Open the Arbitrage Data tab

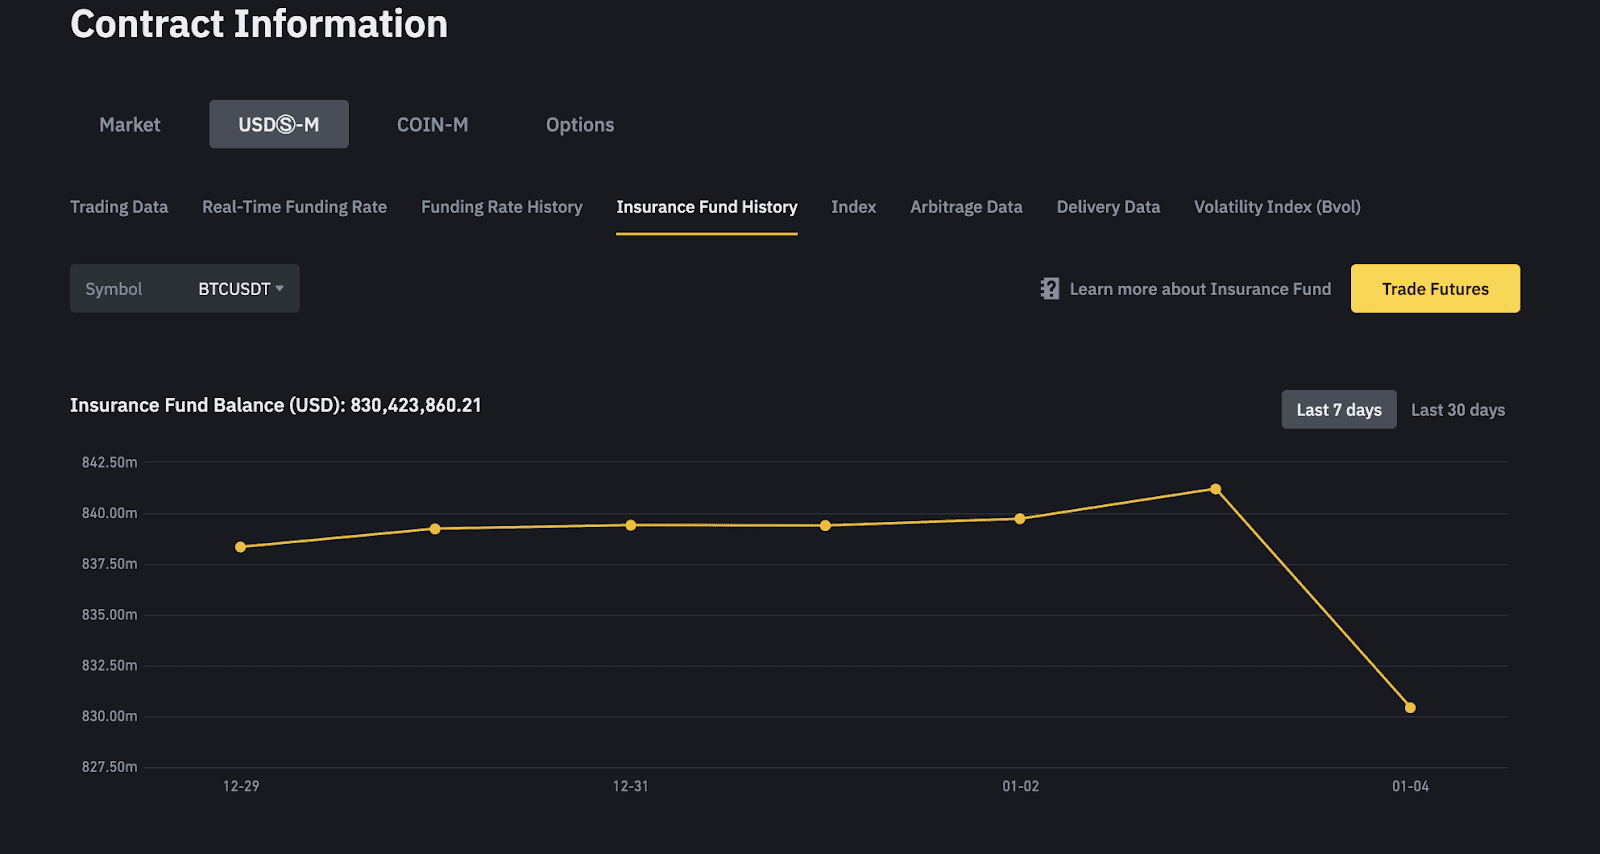[966, 207]
